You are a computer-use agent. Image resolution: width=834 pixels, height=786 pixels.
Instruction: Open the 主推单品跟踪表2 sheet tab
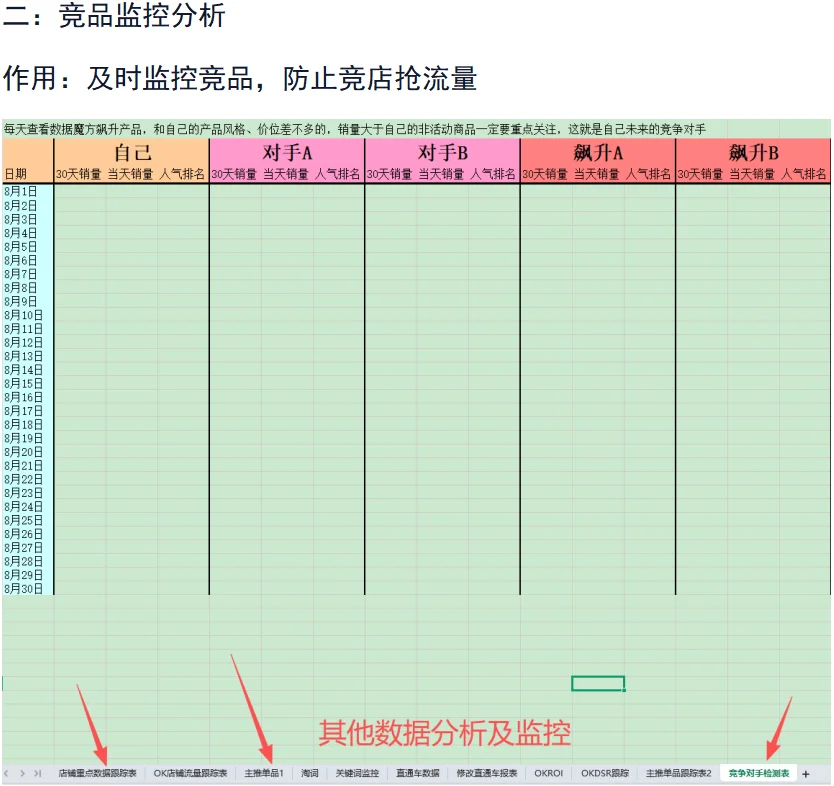[x=678, y=773]
